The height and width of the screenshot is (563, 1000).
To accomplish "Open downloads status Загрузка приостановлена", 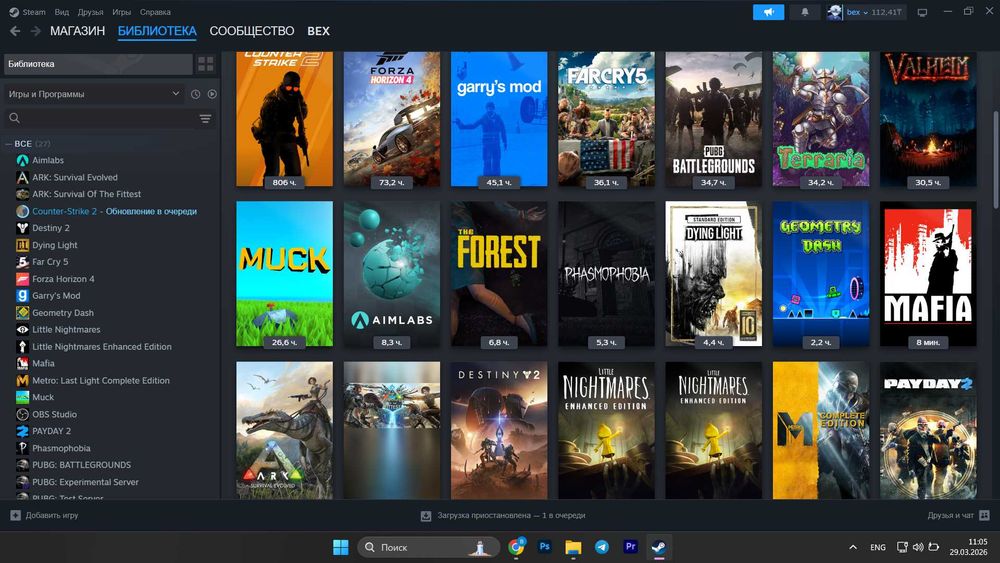I will coord(503,515).
